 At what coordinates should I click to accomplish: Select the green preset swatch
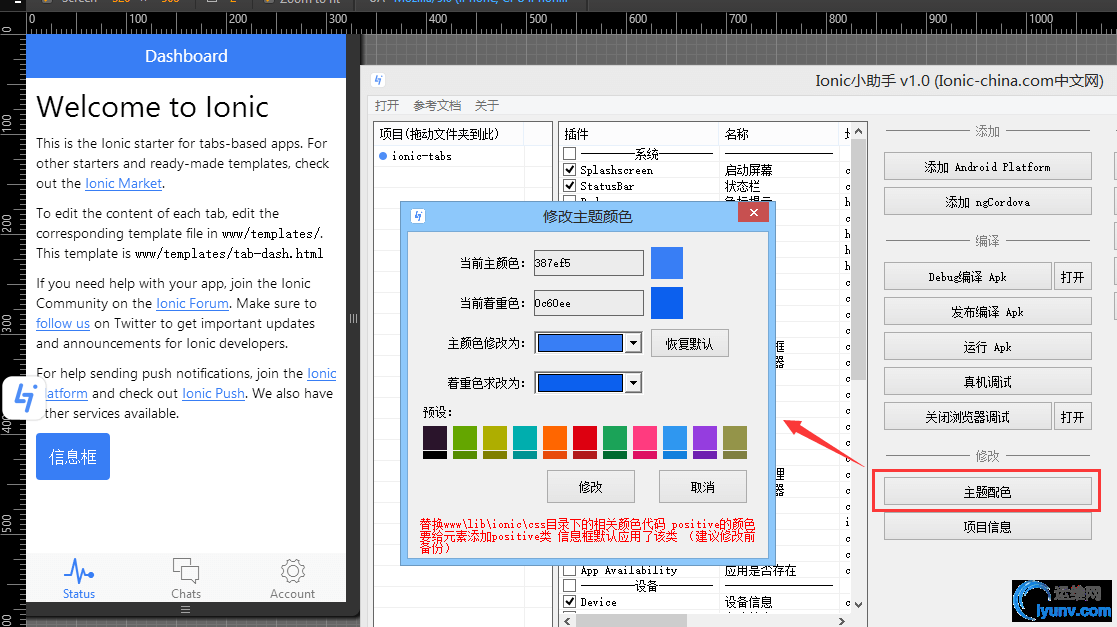point(464,442)
